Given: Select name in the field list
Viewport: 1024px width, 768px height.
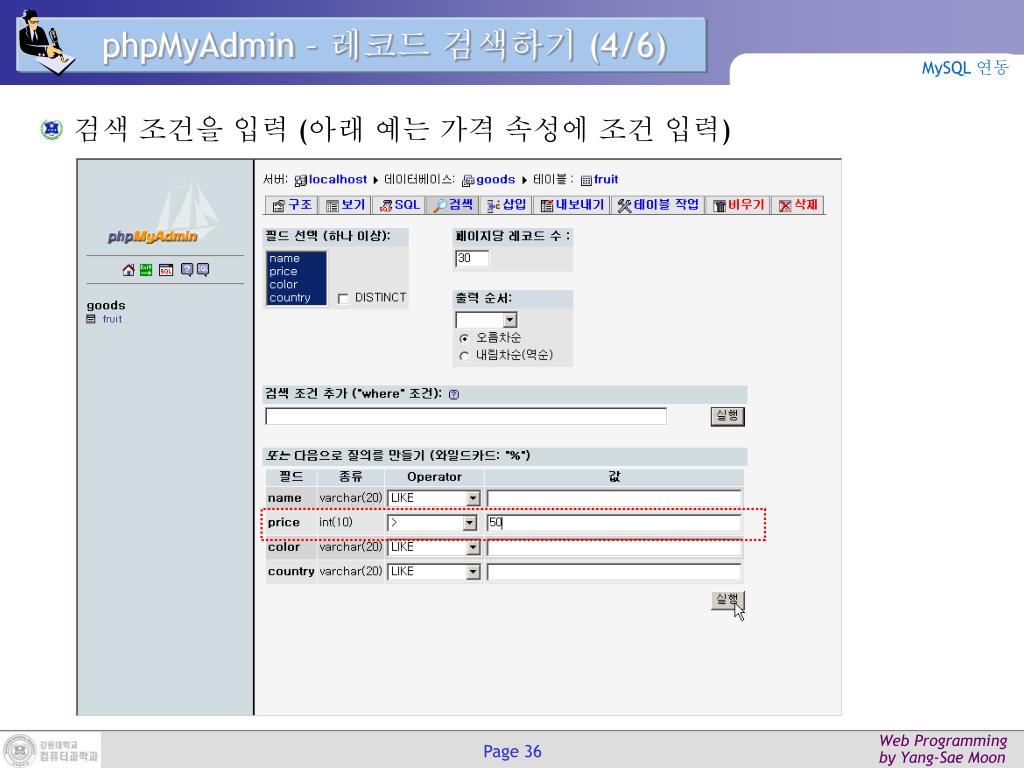Looking at the screenshot, I should 296,259.
